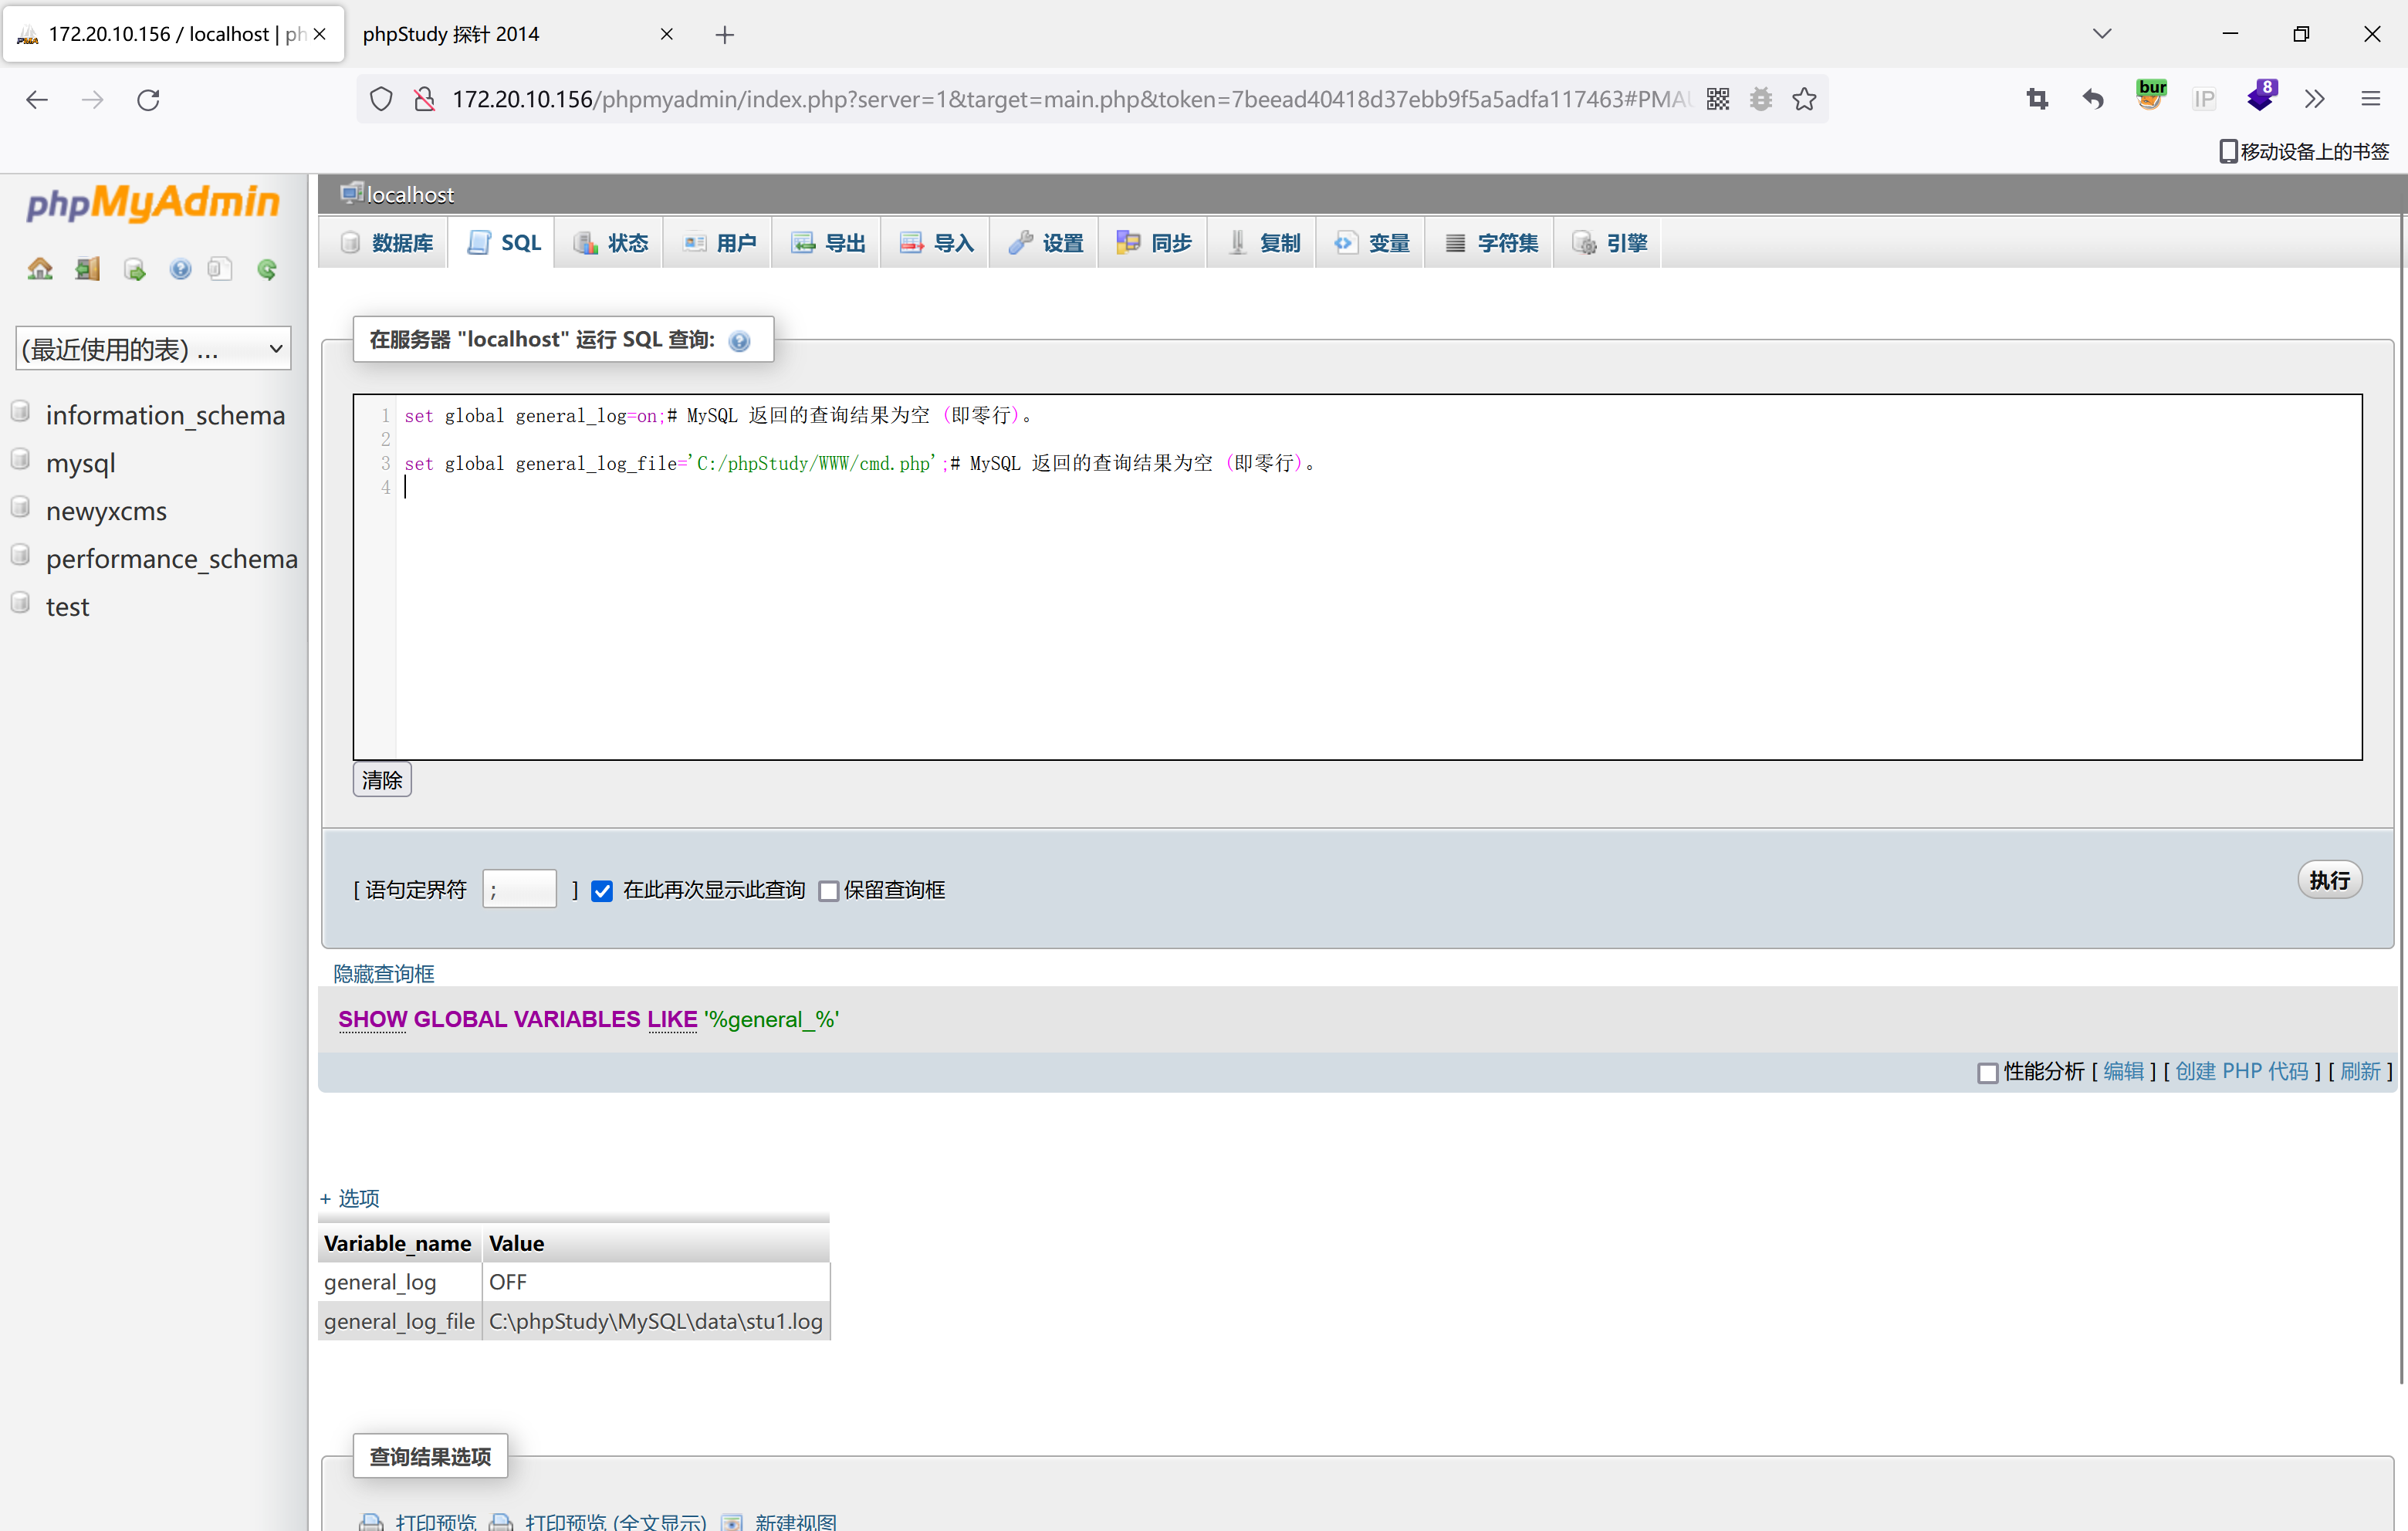Viewport: 2408px width, 1531px height.
Task: Click the bookmark star icon
Action: click(1804, 99)
